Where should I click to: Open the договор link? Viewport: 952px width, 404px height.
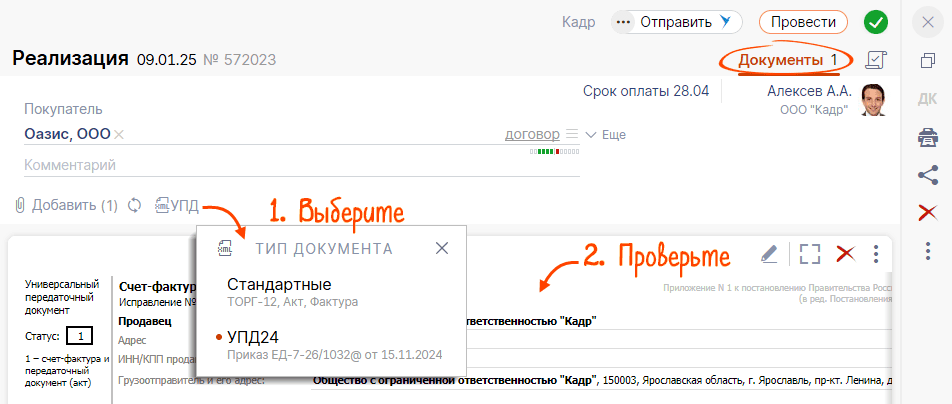click(x=532, y=134)
